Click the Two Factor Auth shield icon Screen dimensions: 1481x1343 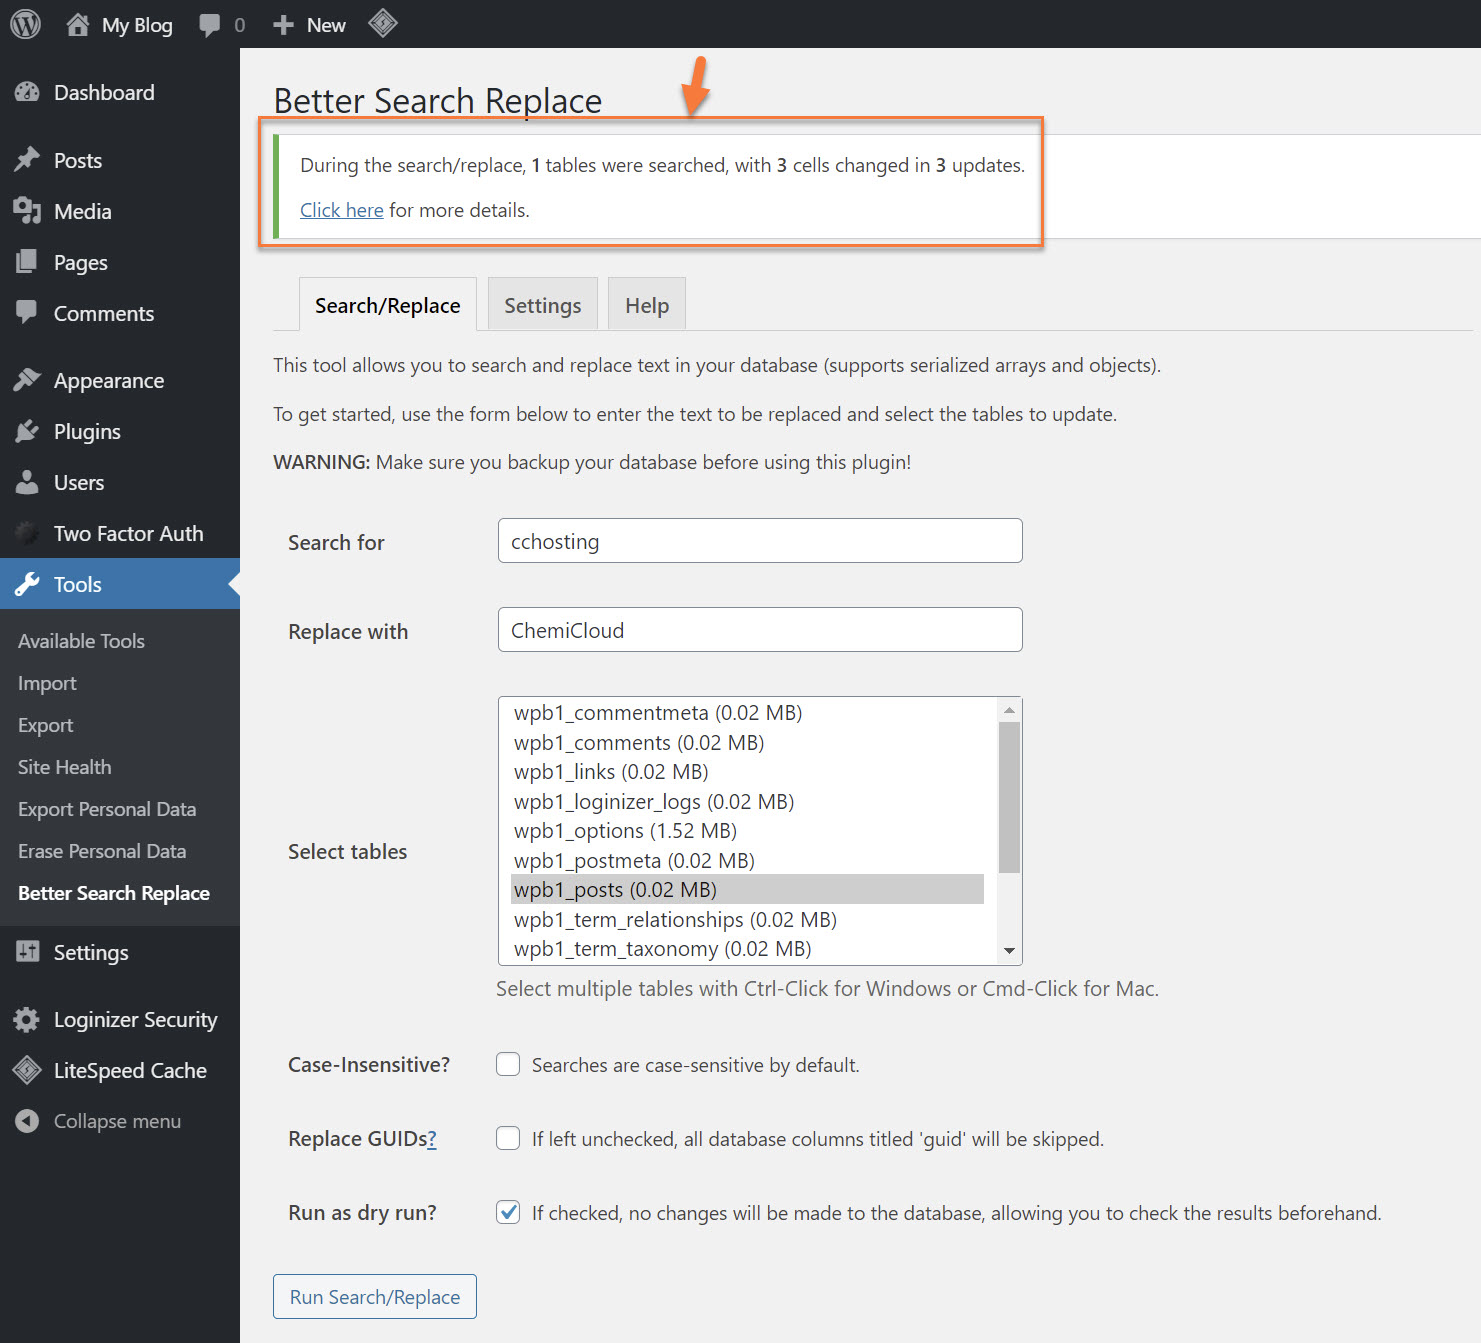click(x=25, y=533)
